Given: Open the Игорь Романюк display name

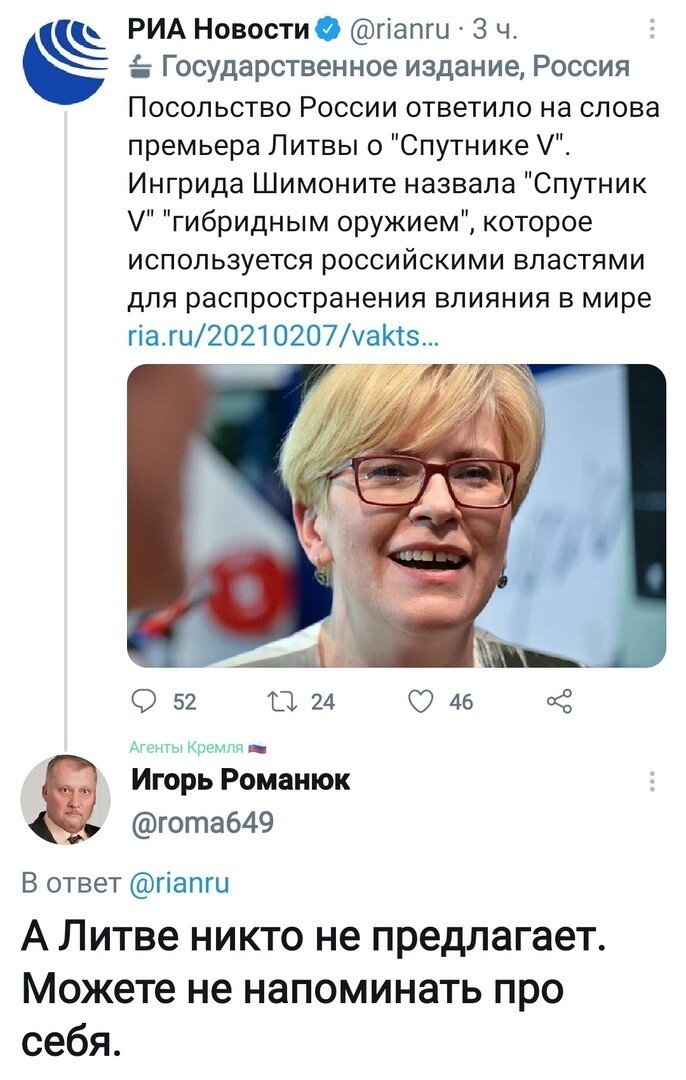Looking at the screenshot, I should pyautogui.click(x=240, y=780).
